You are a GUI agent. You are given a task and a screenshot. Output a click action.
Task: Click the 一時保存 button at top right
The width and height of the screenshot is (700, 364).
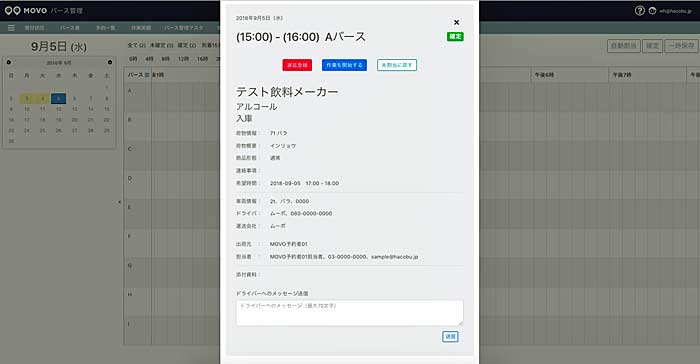[681, 46]
